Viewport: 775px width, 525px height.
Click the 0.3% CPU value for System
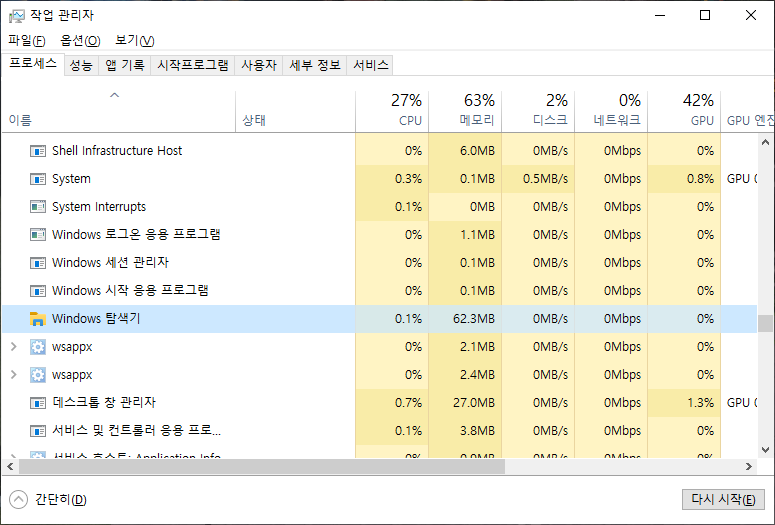[408, 179]
